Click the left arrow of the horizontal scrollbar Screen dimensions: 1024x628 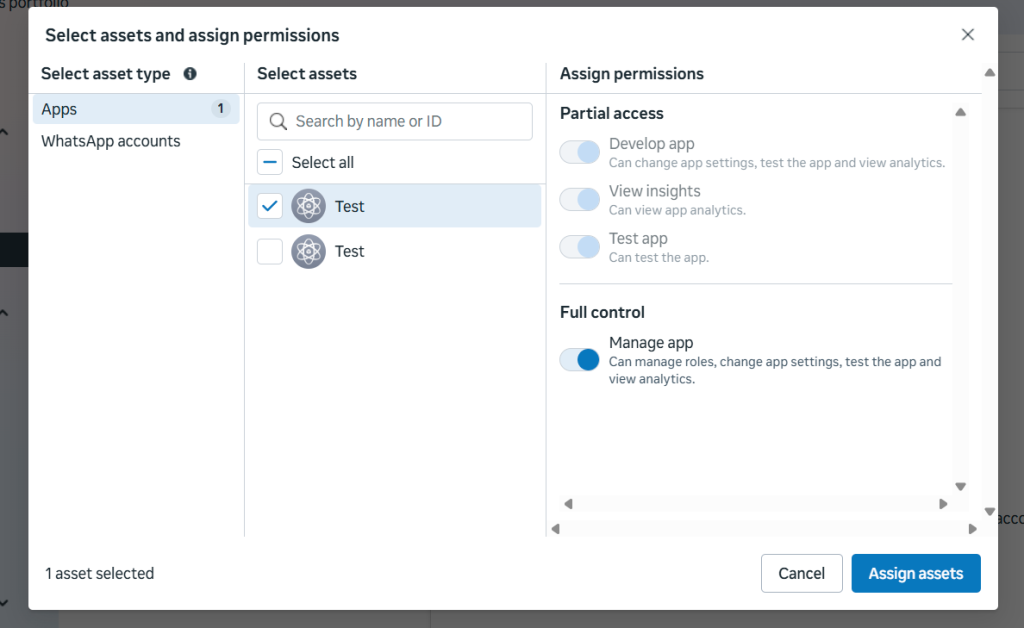click(x=568, y=503)
